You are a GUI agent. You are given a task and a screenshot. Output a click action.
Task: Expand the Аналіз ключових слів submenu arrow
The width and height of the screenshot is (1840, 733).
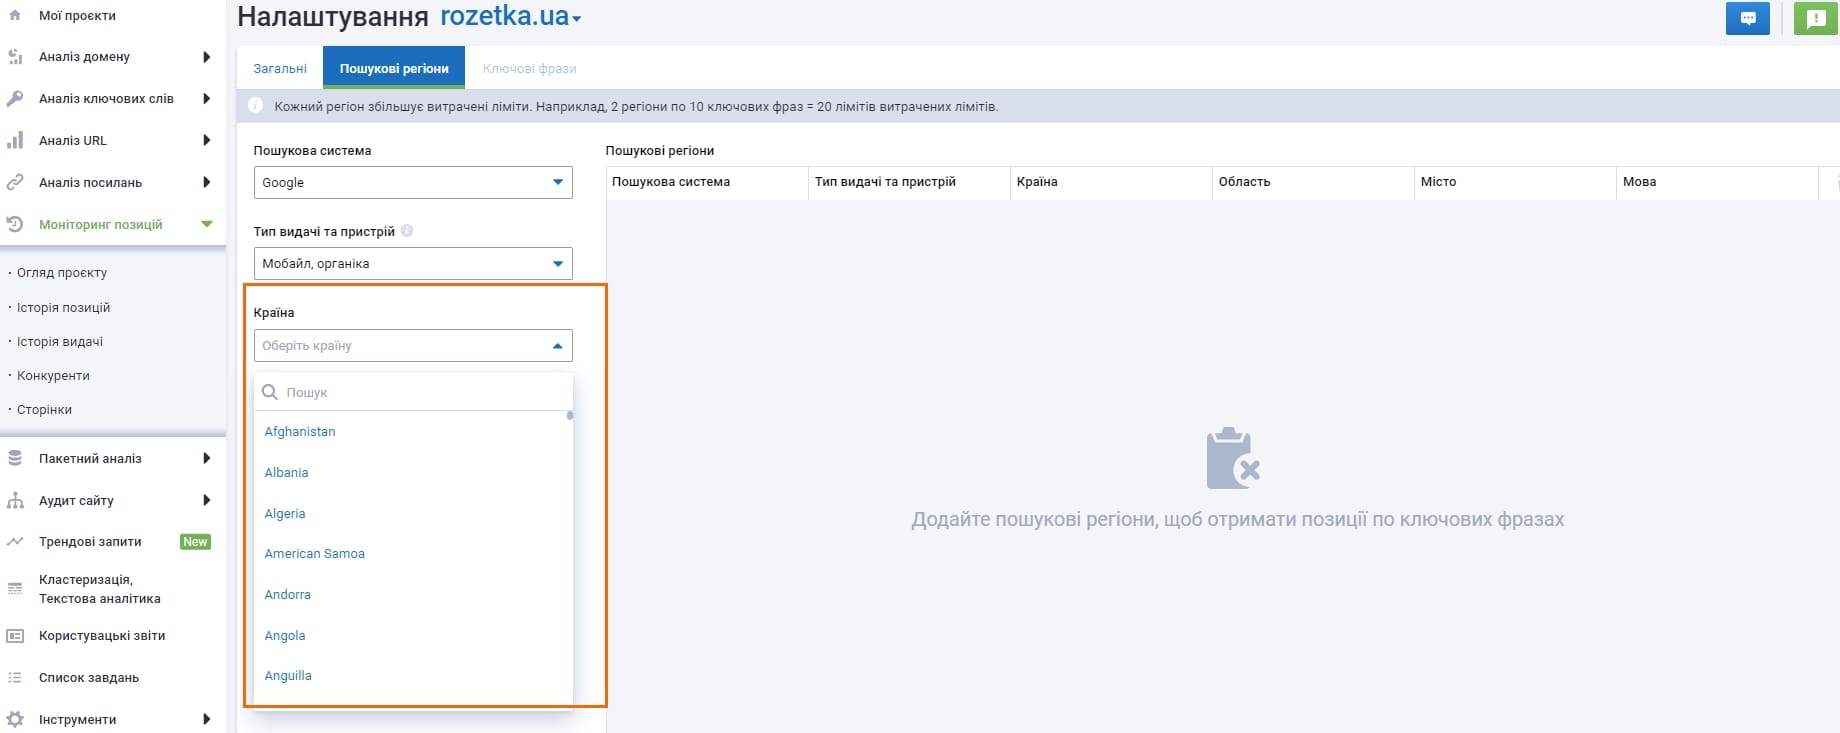coord(207,99)
